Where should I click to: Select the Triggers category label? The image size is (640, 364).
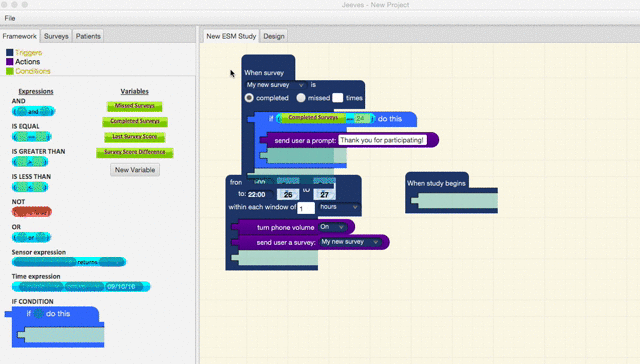pyautogui.click(x=29, y=52)
